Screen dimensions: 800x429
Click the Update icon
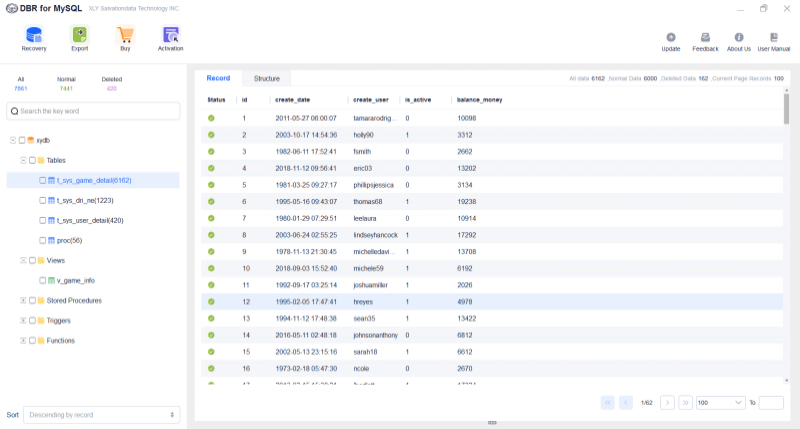671,38
